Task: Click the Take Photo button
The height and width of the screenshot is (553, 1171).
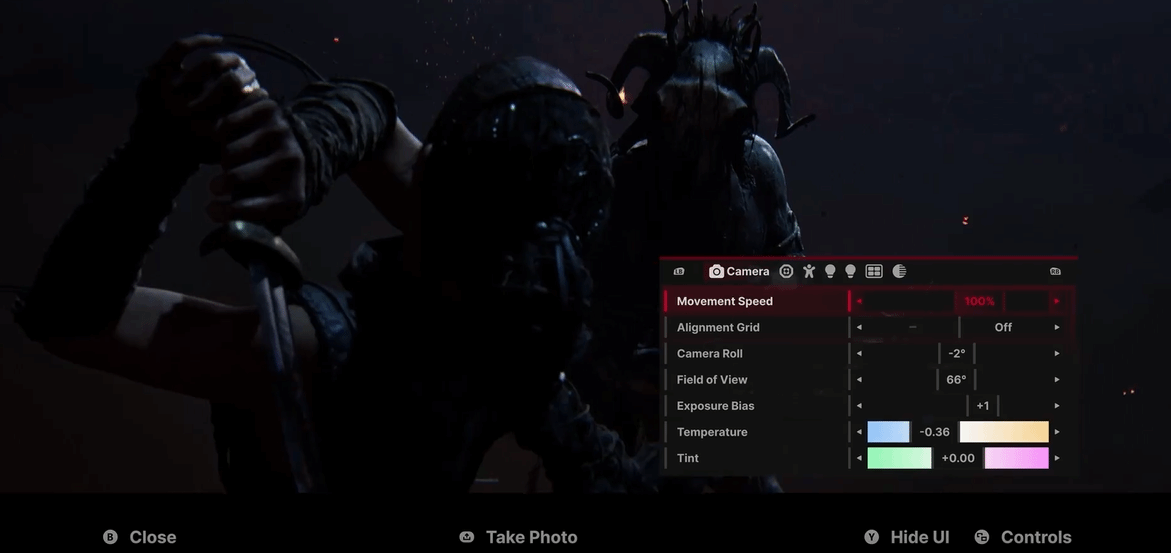Action: (x=519, y=537)
